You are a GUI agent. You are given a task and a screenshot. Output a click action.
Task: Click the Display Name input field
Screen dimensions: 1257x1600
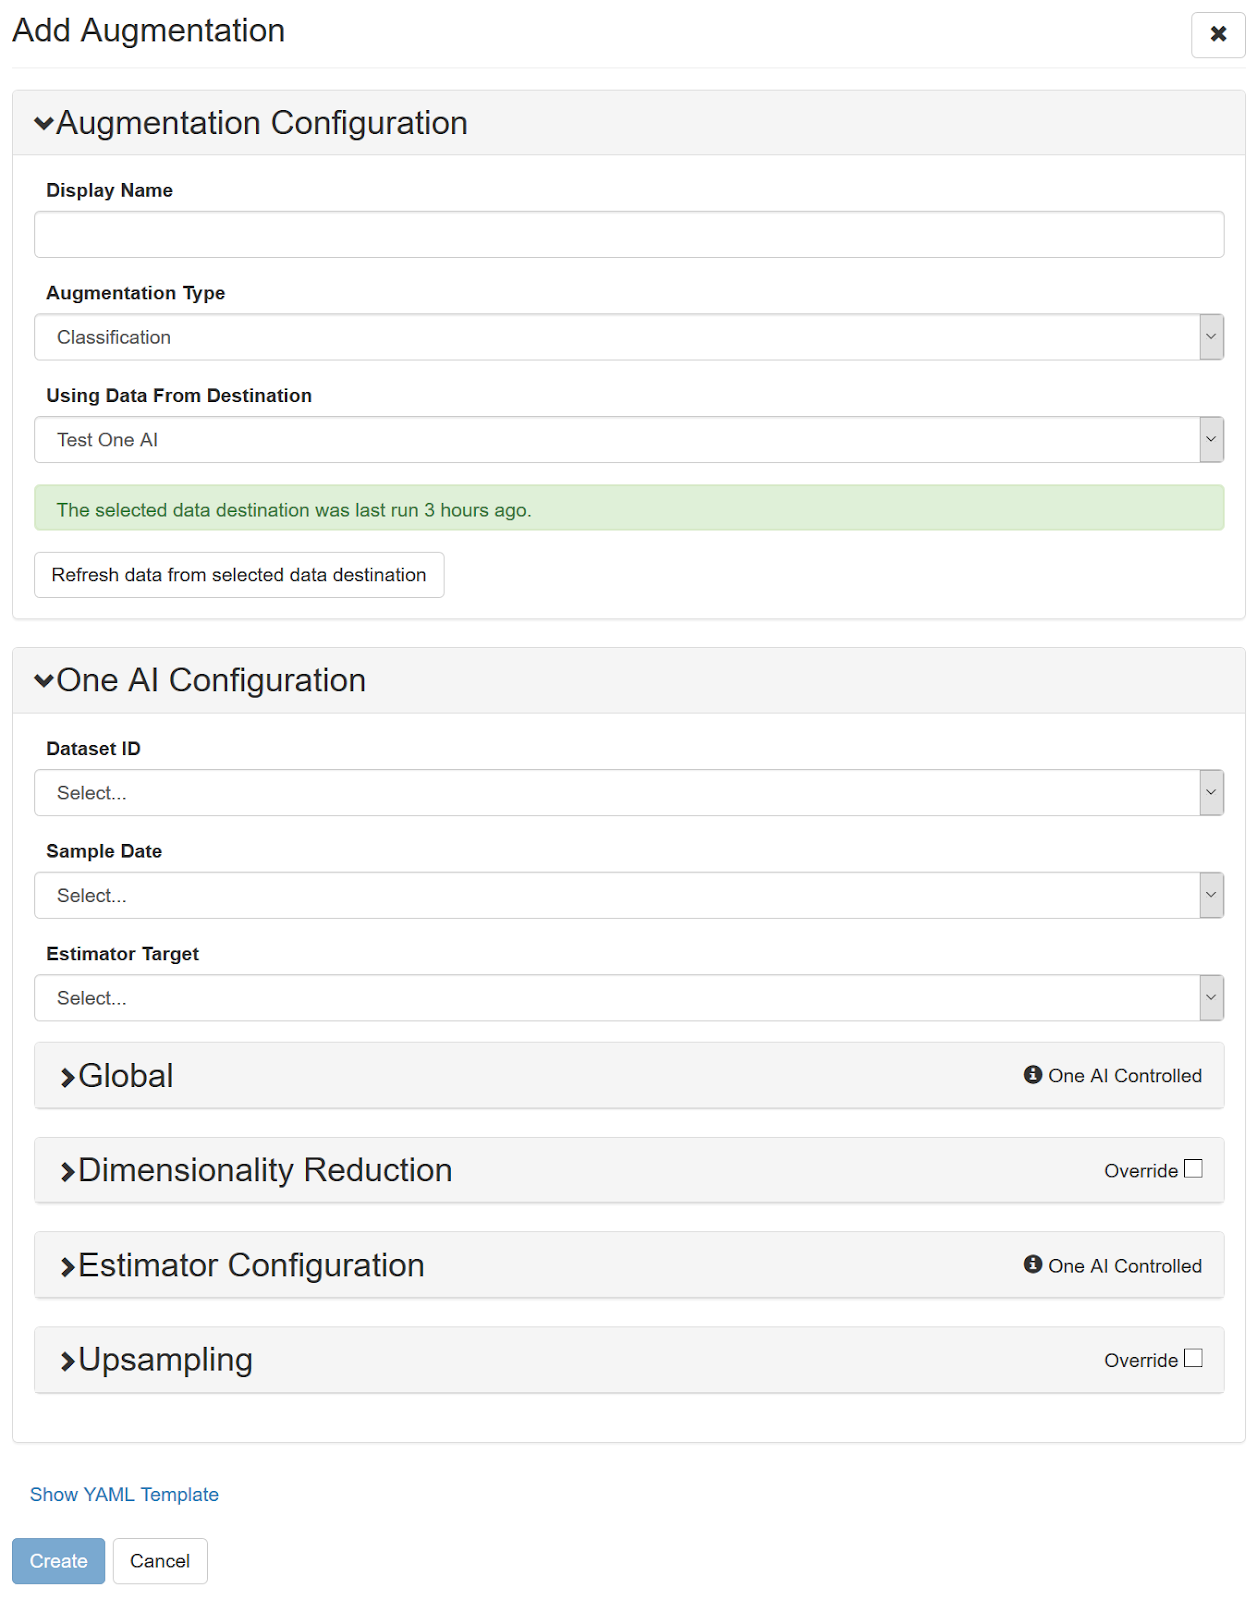(x=628, y=235)
